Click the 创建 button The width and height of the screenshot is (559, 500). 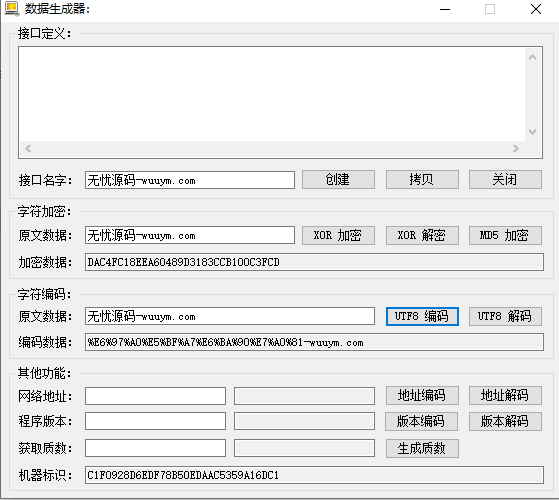point(338,179)
